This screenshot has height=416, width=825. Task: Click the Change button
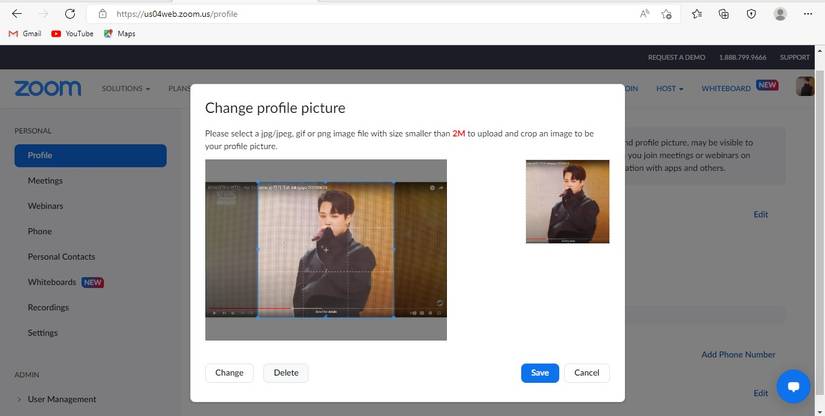pos(229,373)
